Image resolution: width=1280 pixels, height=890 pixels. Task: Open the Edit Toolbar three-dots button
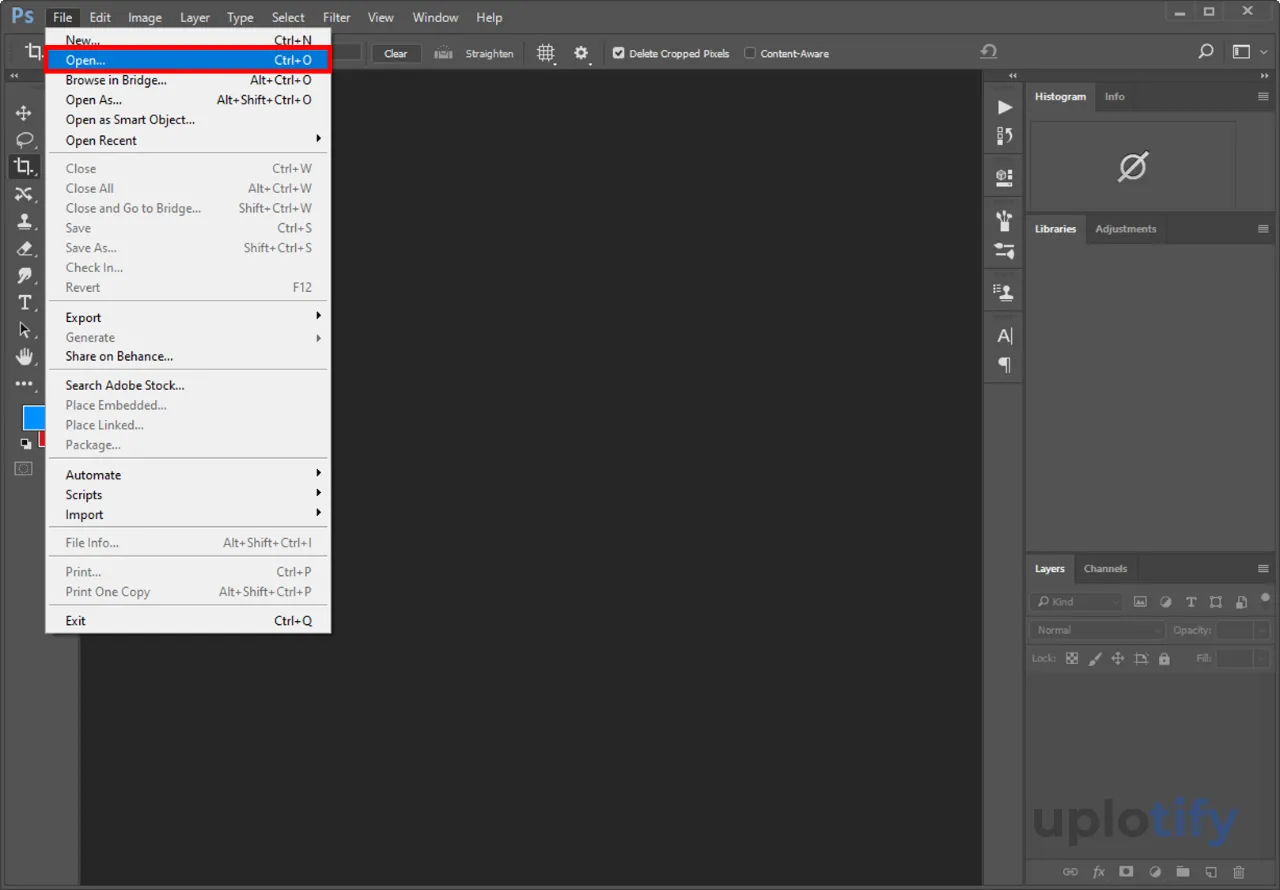24,384
